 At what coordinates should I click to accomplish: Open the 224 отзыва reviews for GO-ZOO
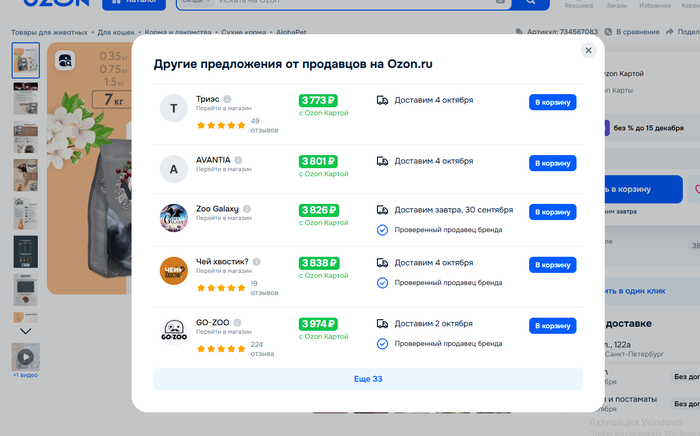click(x=263, y=348)
